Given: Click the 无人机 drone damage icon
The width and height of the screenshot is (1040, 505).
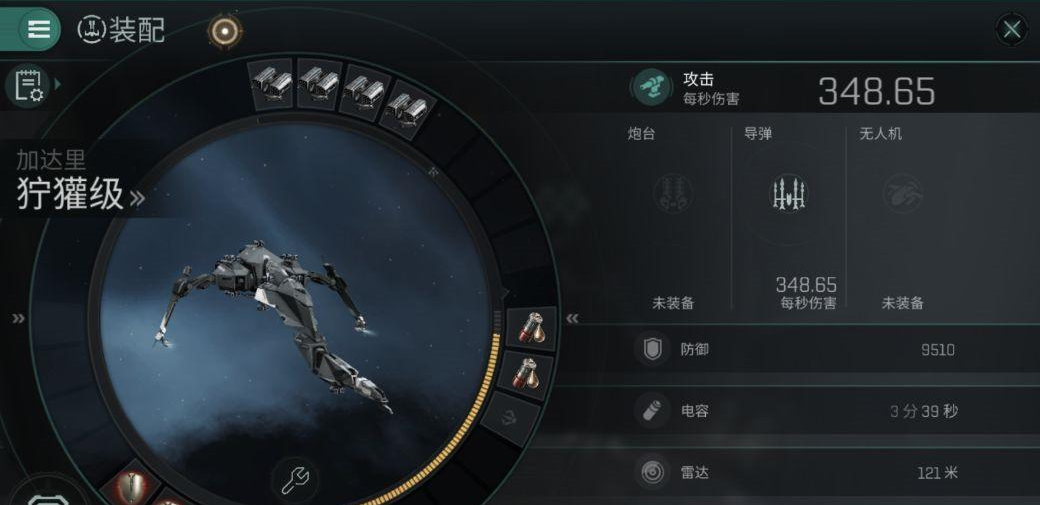Looking at the screenshot, I should [x=903, y=193].
